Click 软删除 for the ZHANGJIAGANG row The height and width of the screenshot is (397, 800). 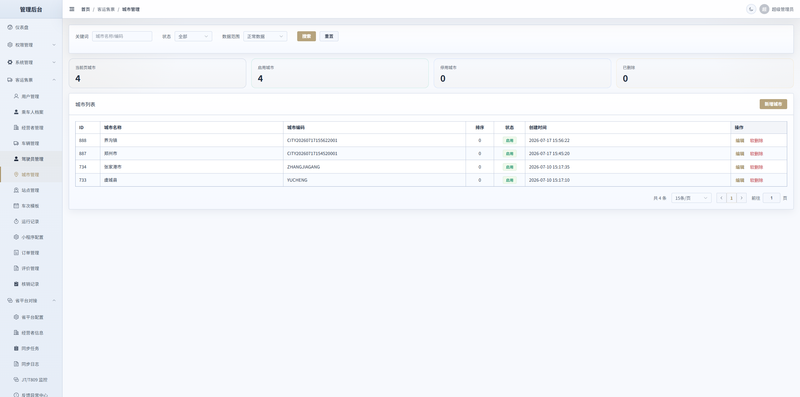click(757, 167)
